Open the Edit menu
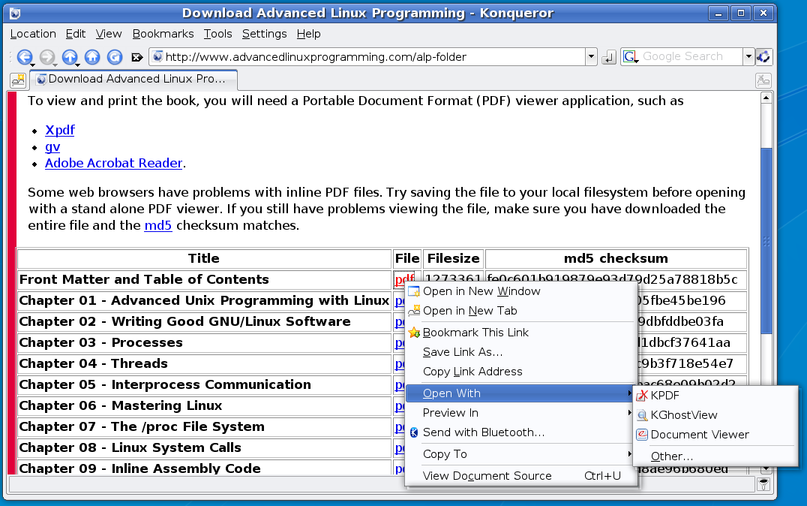The image size is (807, 506). (x=75, y=34)
